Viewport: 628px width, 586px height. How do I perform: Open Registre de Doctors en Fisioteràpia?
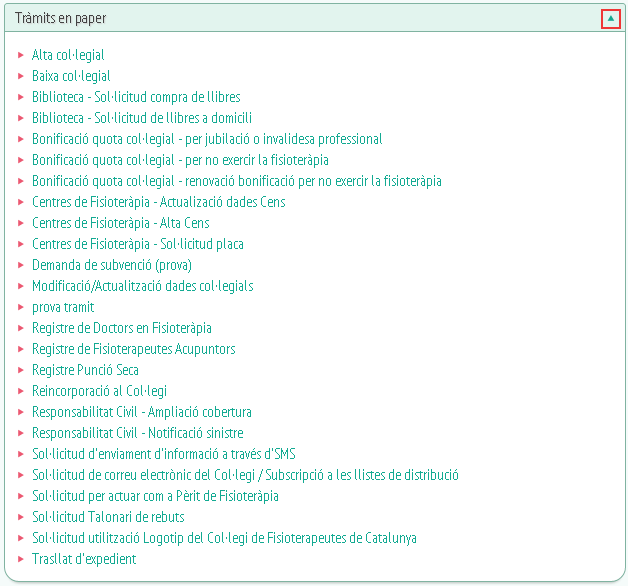[122, 328]
